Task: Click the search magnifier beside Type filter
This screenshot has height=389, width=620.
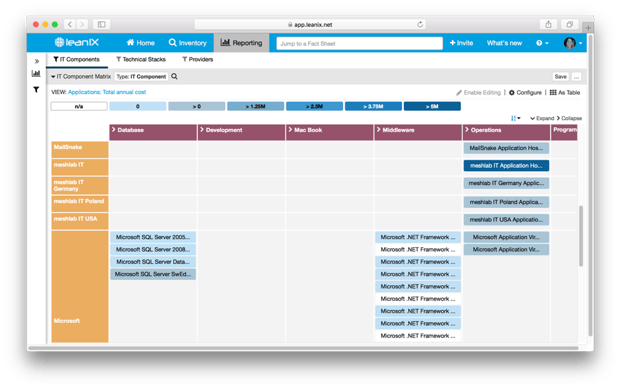Action: click(x=174, y=76)
